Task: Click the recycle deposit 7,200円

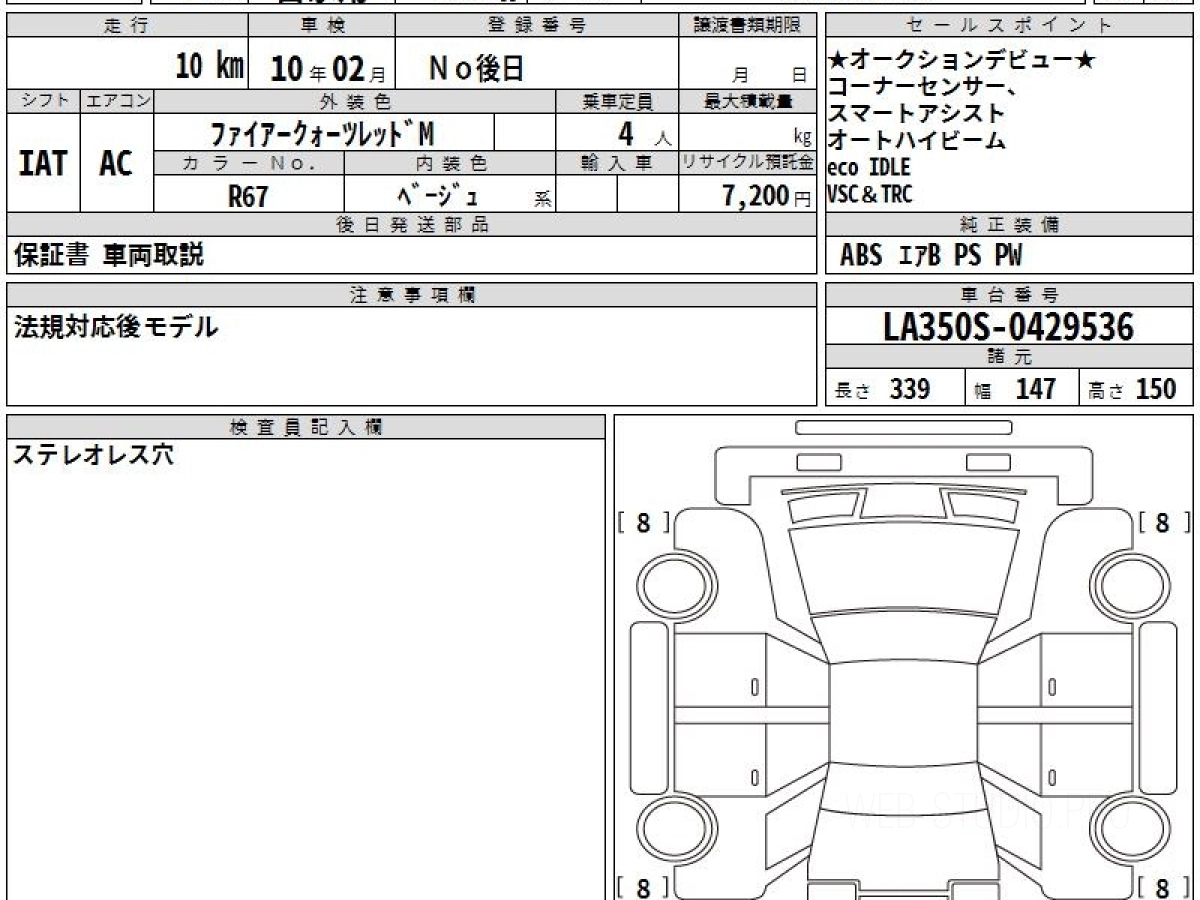Action: point(766,197)
